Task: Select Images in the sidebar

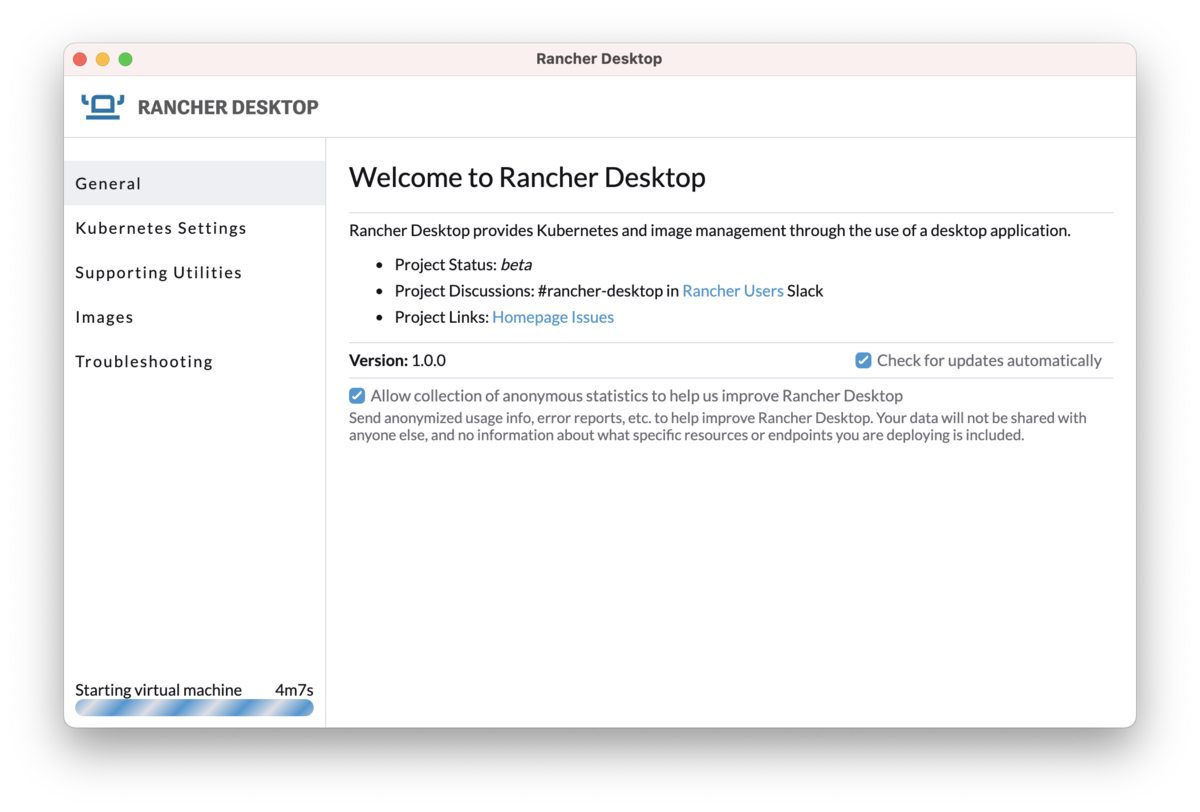Action: coord(195,317)
